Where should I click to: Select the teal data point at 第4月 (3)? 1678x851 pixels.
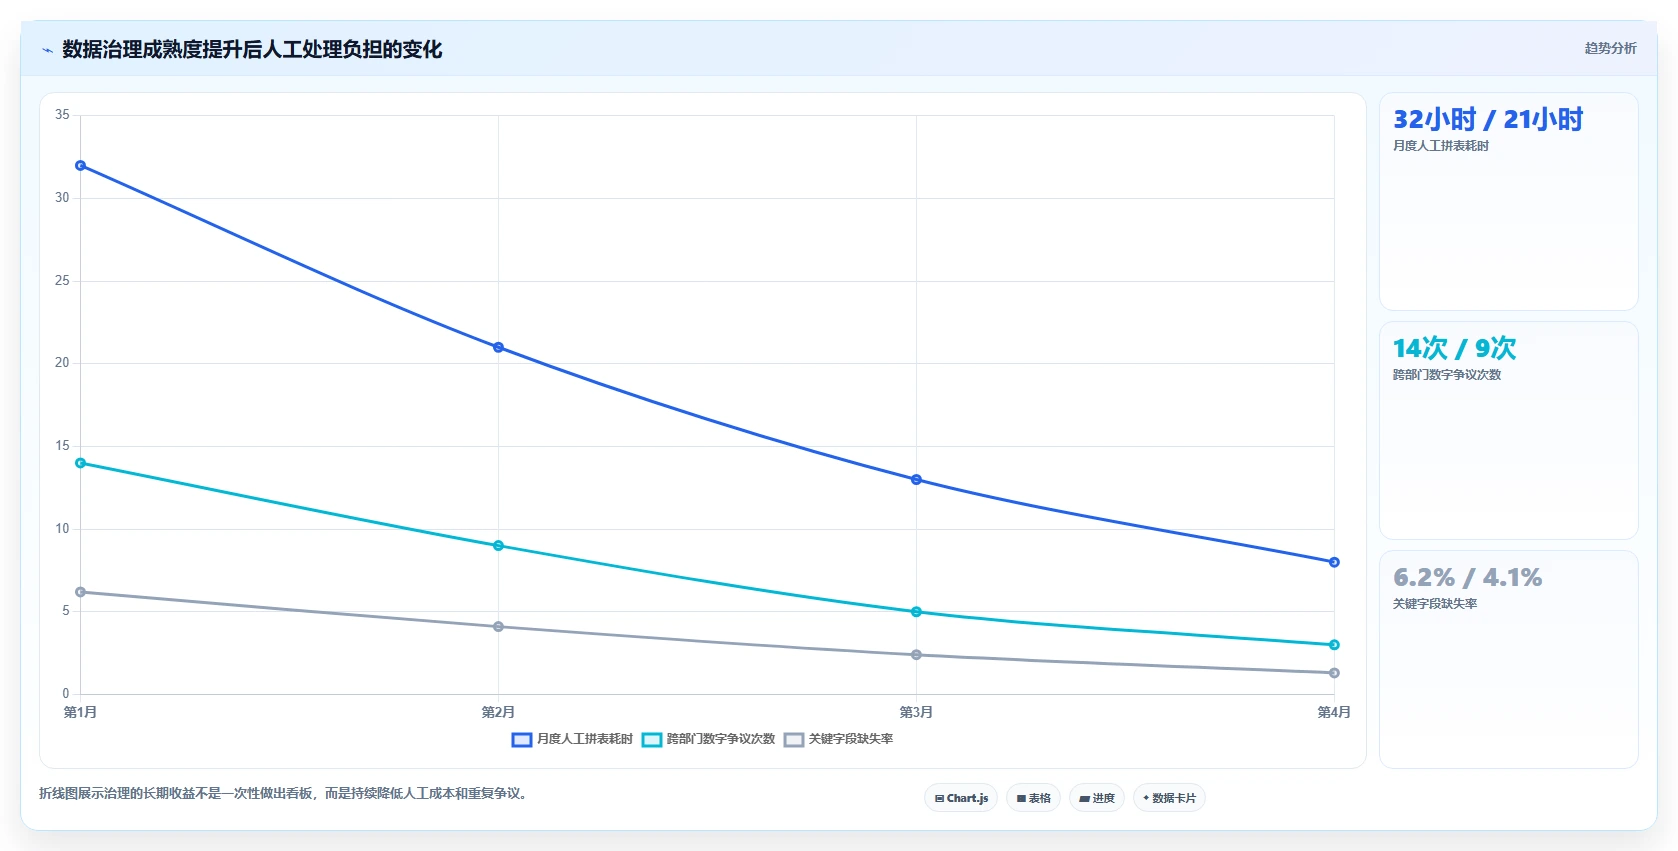click(x=1334, y=645)
